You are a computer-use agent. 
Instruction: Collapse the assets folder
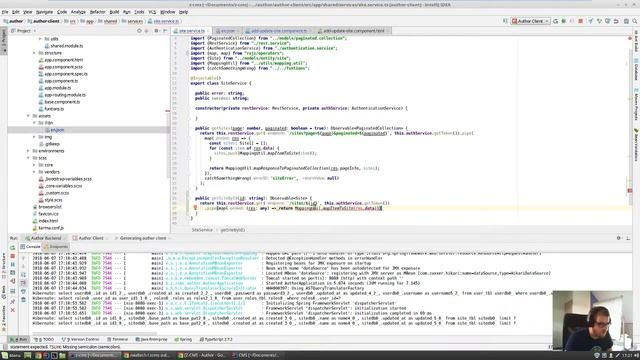point(29,116)
